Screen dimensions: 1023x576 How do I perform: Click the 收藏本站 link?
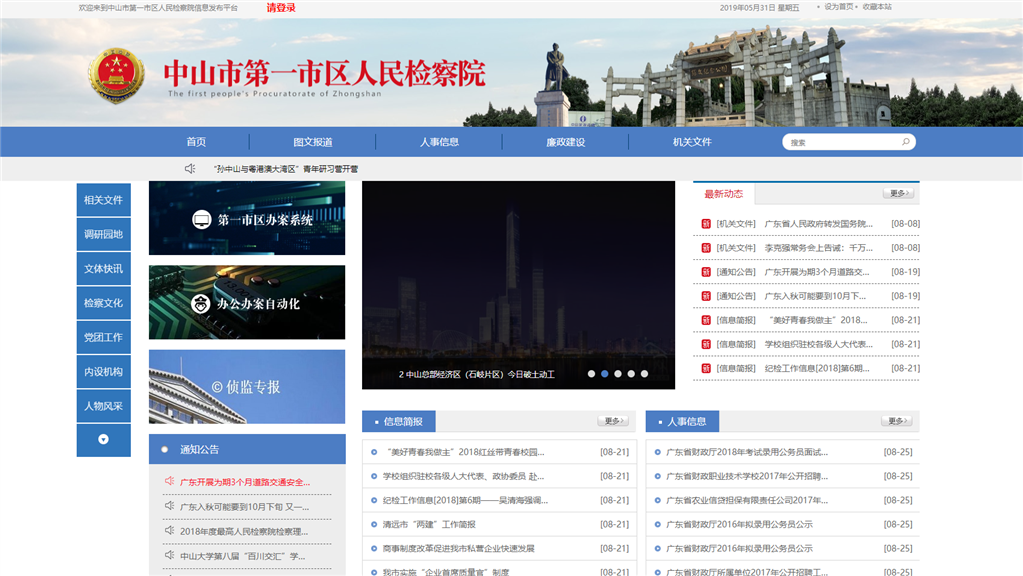(x=877, y=7)
